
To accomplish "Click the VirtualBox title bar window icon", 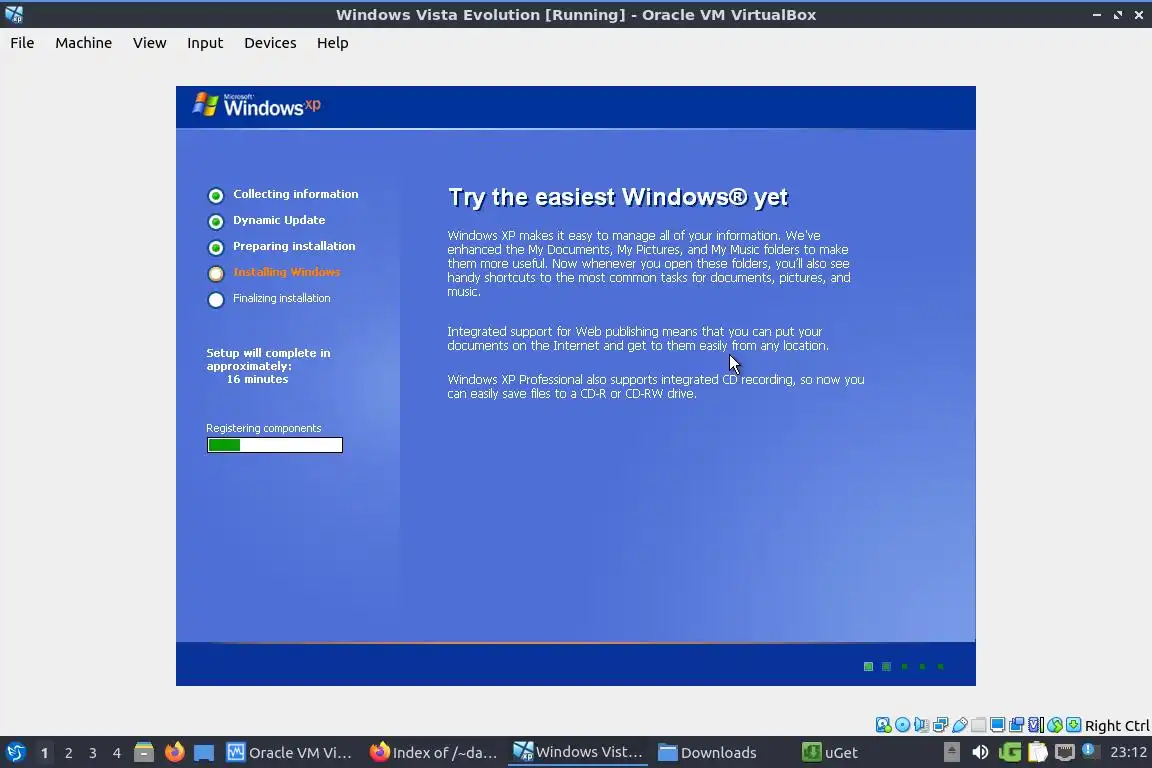I will pos(14,14).
